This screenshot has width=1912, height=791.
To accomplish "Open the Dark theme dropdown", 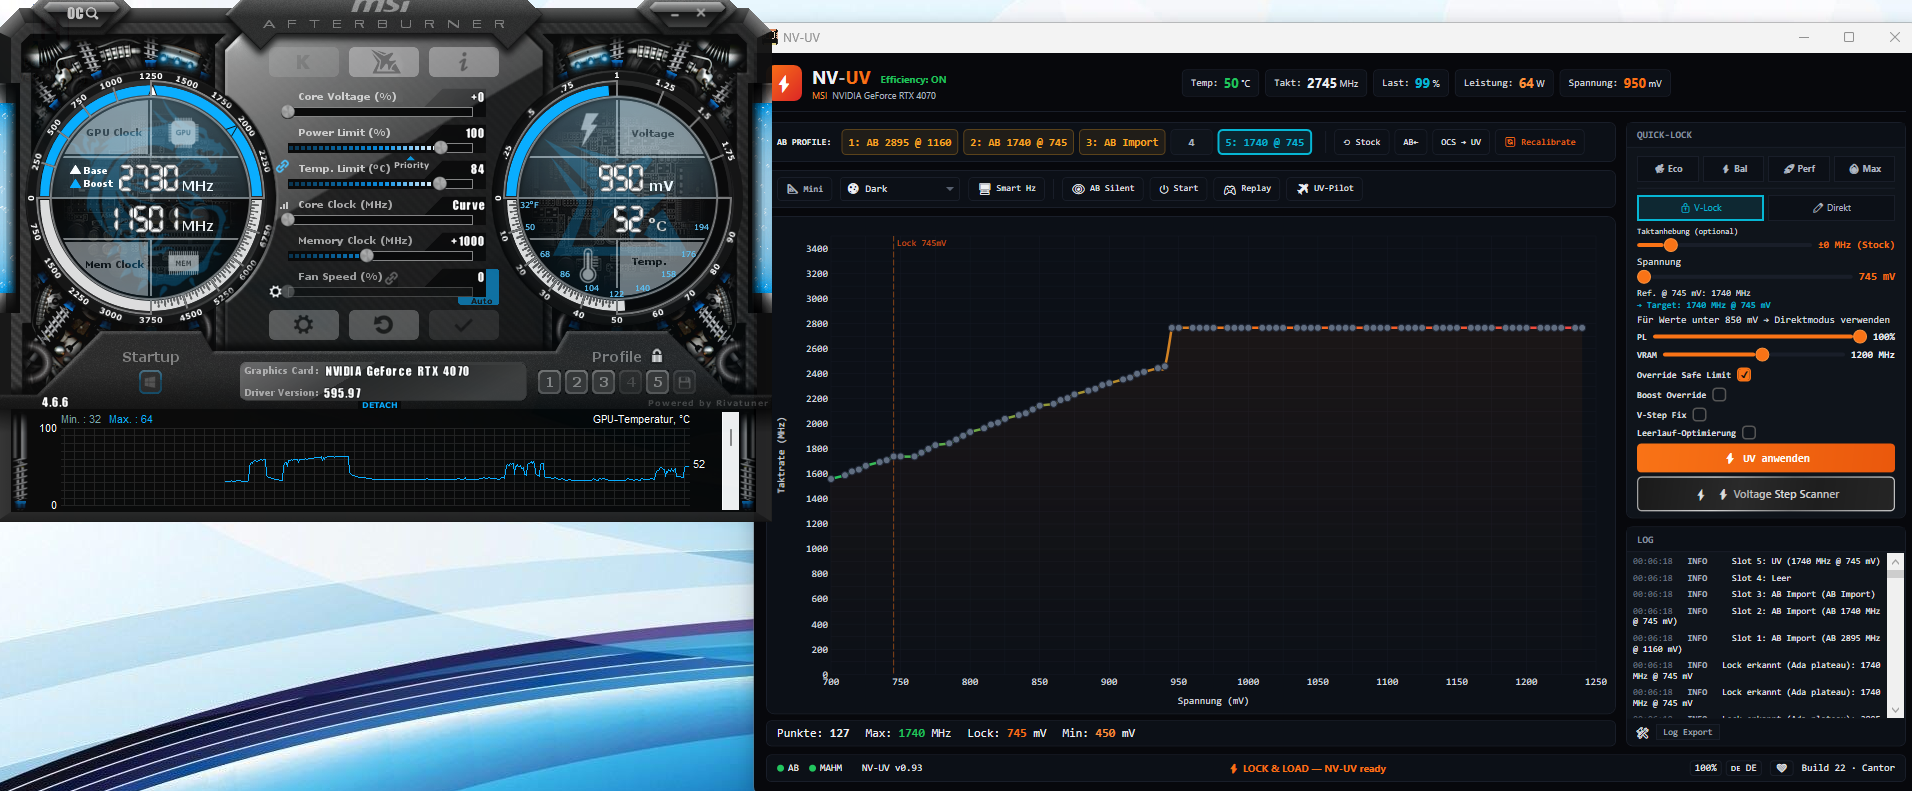I will click(x=900, y=188).
